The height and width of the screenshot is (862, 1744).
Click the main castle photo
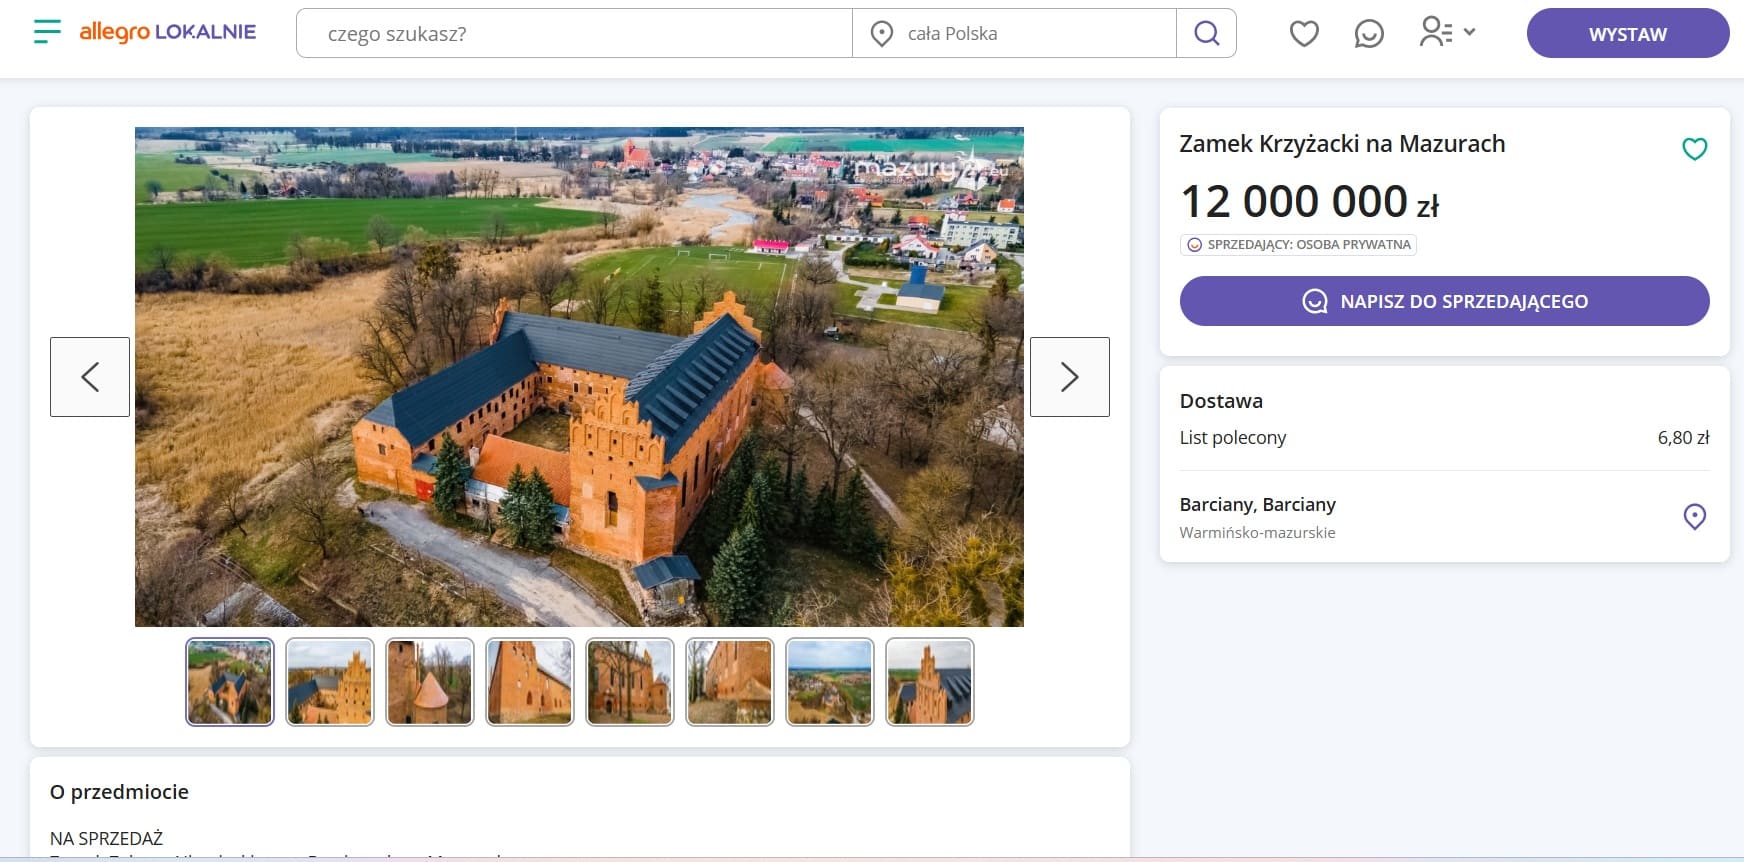coord(579,377)
